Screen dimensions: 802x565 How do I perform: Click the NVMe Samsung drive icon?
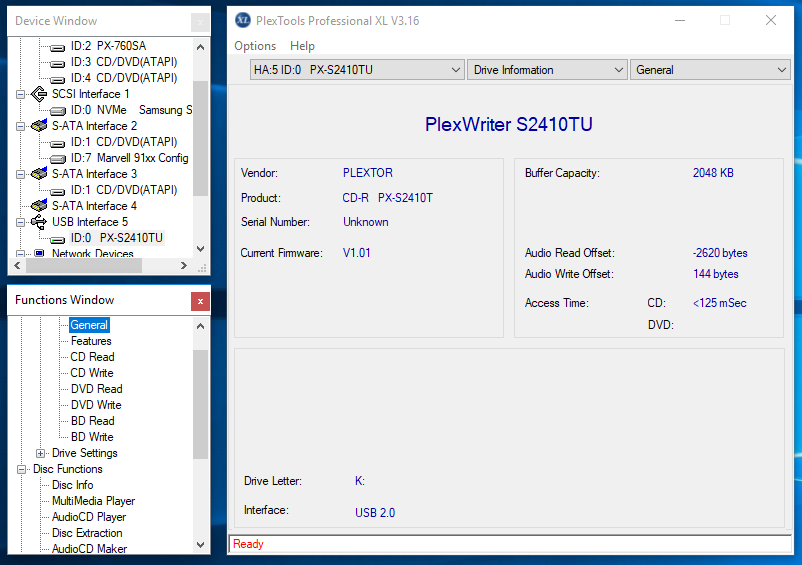point(57,111)
